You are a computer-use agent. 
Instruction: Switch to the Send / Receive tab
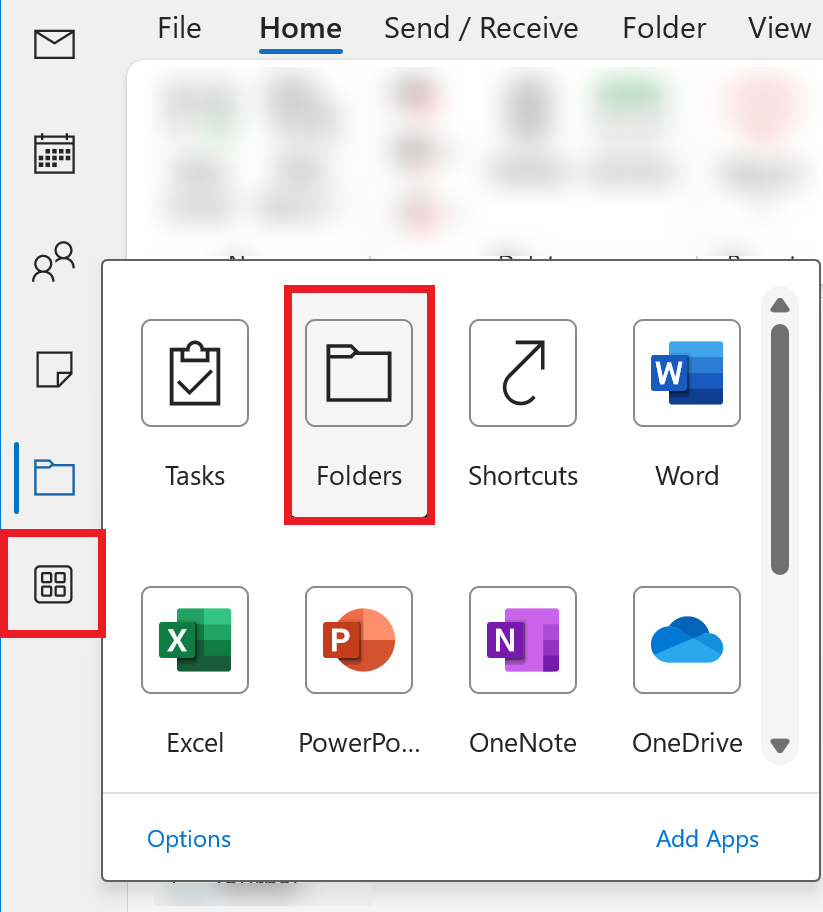tap(481, 28)
